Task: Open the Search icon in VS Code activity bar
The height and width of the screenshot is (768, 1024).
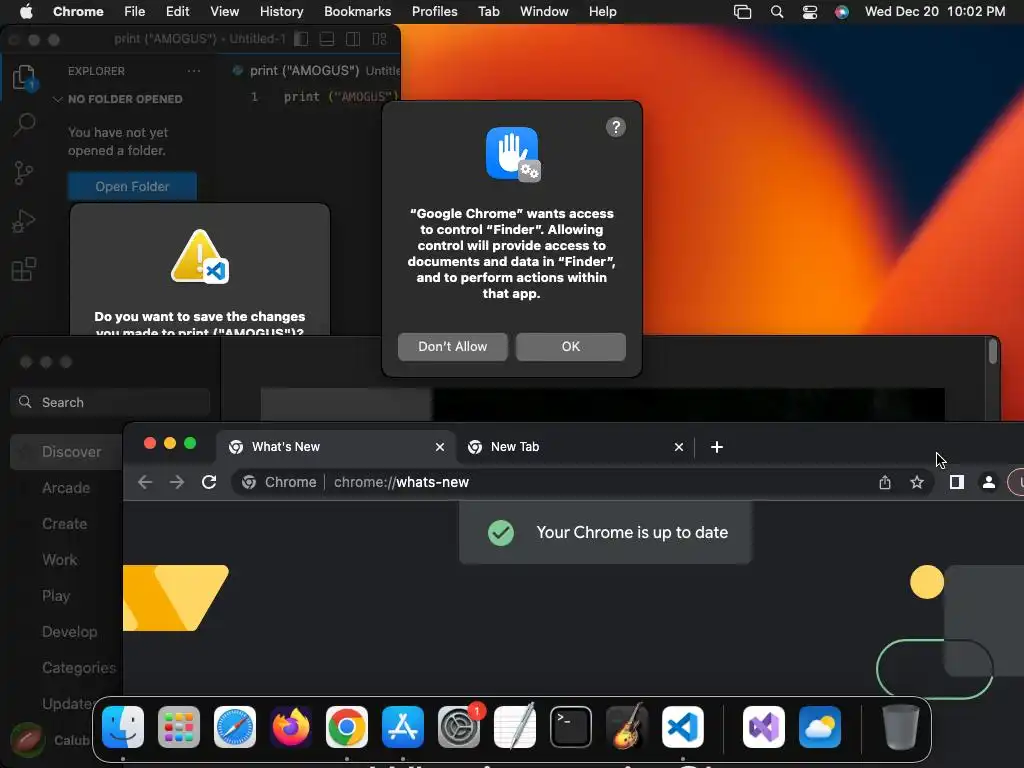Action: click(x=24, y=124)
